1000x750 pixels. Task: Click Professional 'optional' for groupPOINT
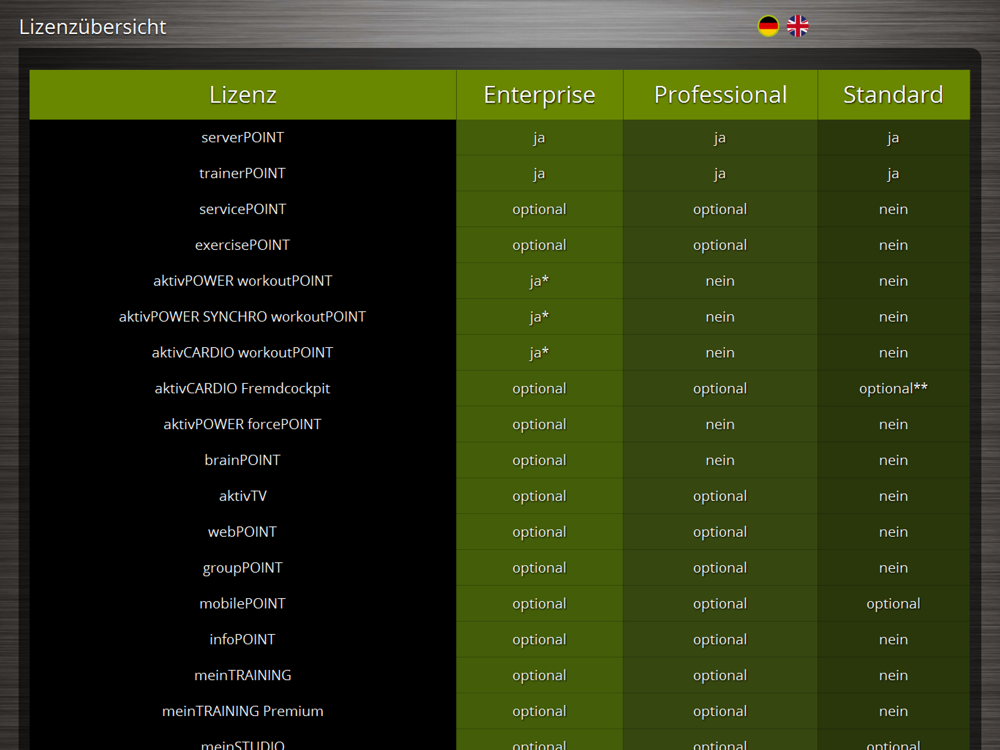pyautogui.click(x=720, y=568)
